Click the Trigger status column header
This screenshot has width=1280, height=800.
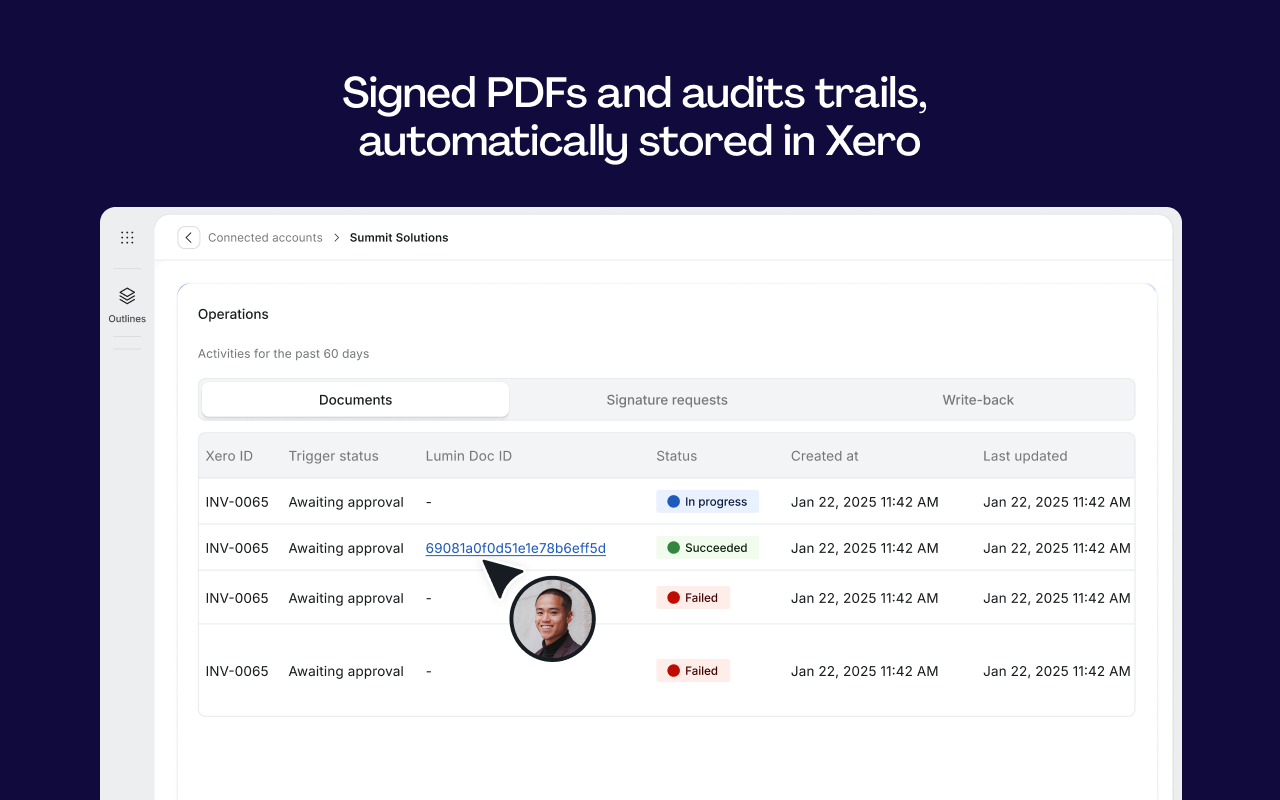334,456
